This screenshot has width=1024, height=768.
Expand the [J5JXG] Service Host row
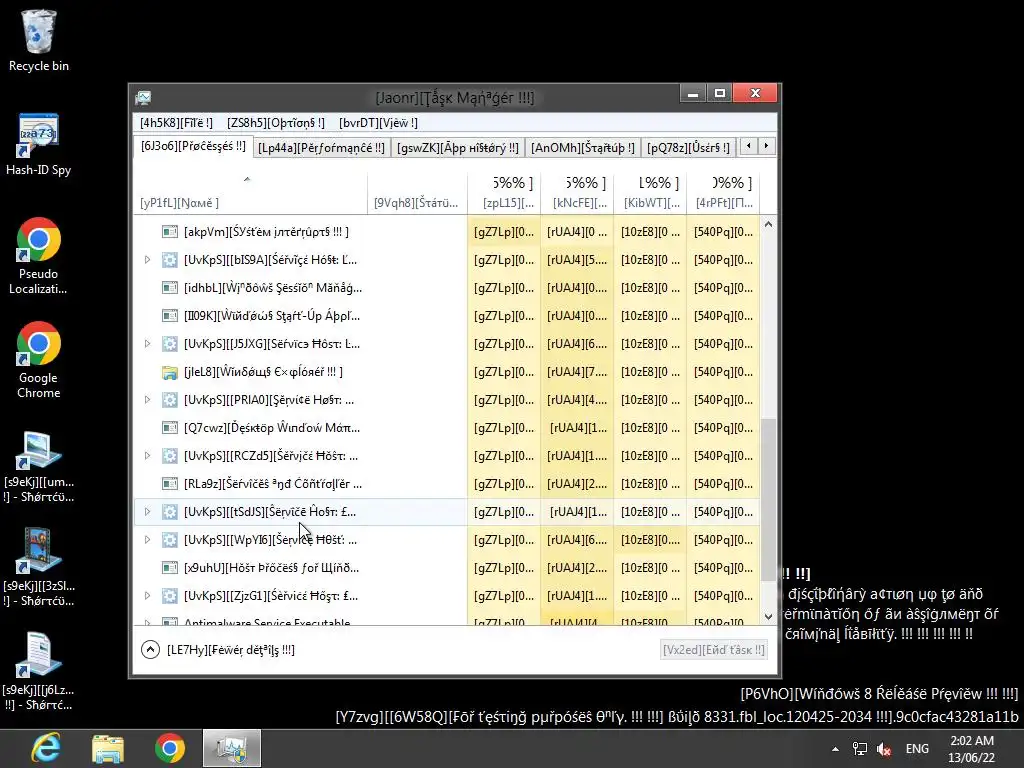coord(148,344)
